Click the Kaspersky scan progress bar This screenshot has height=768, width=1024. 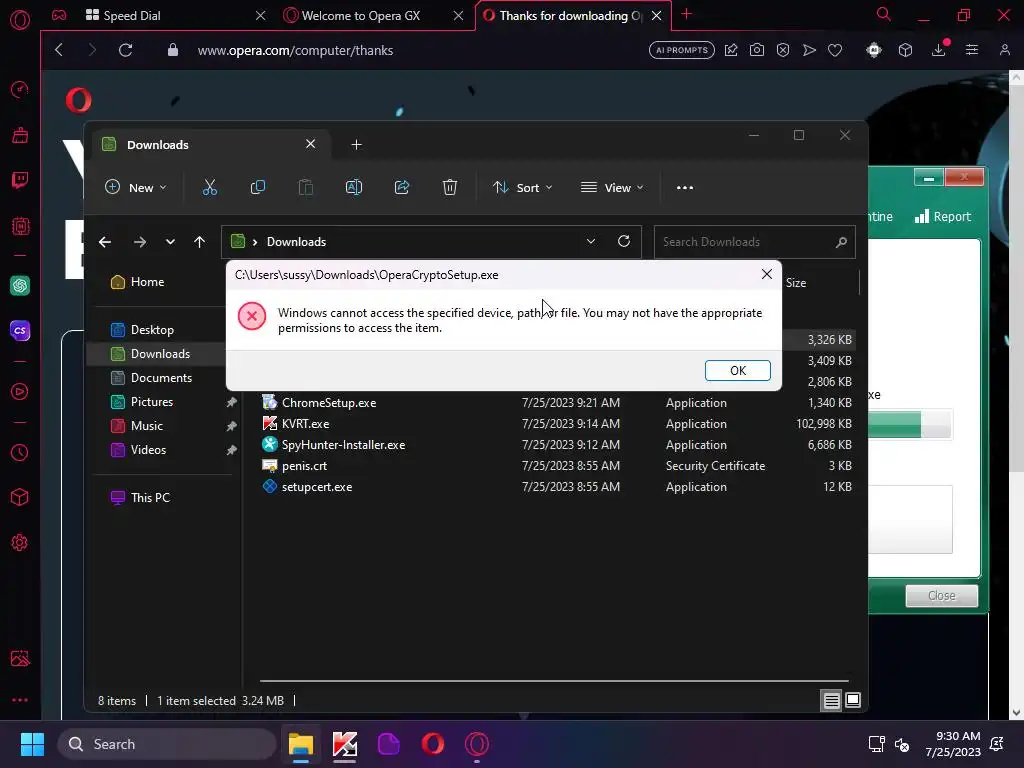pos(910,424)
